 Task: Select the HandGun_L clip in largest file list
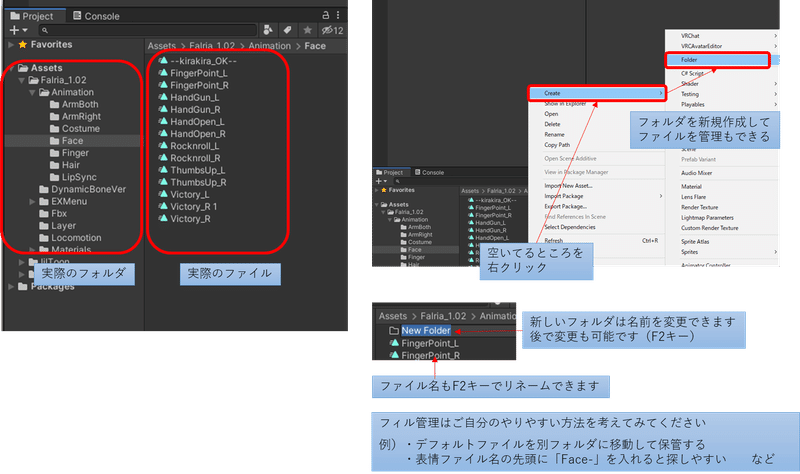189,97
